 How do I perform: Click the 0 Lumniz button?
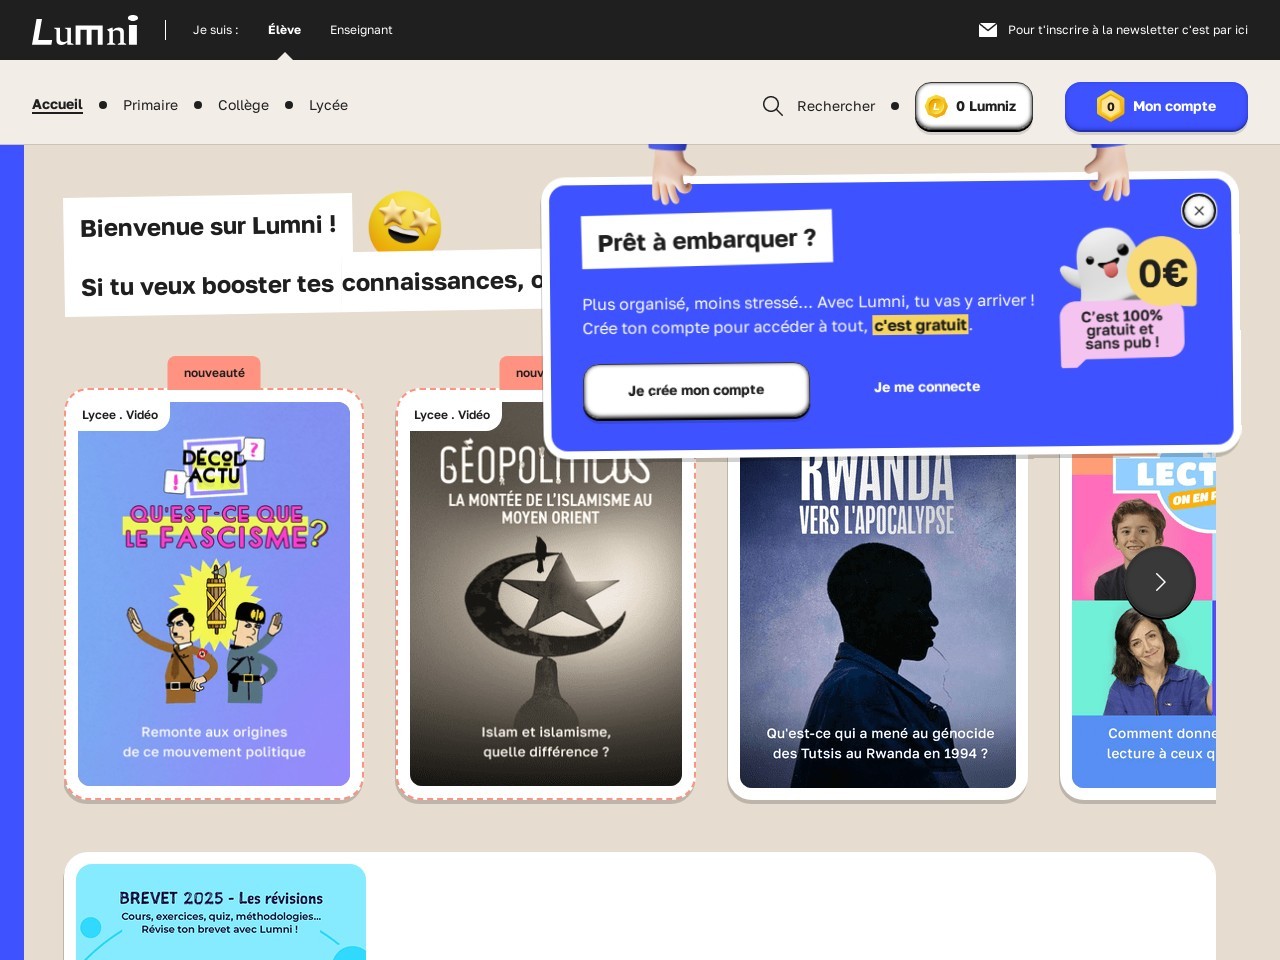click(x=974, y=106)
